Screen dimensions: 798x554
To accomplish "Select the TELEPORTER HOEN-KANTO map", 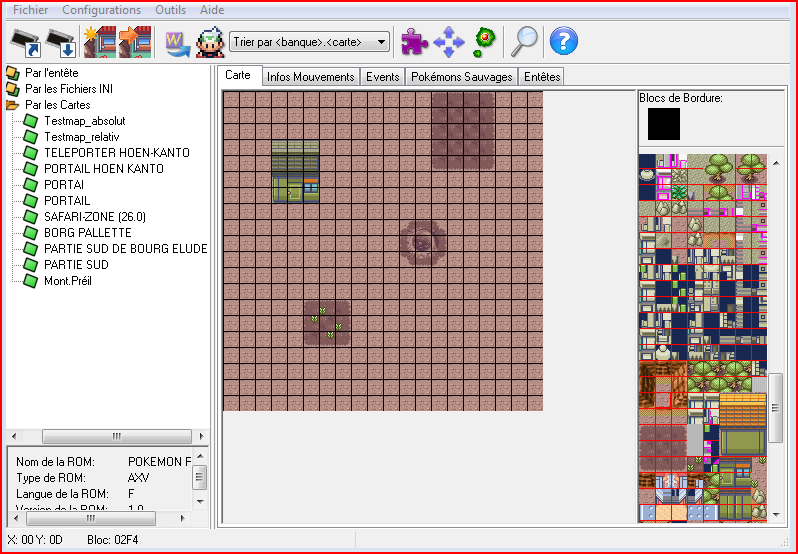I will coord(117,153).
